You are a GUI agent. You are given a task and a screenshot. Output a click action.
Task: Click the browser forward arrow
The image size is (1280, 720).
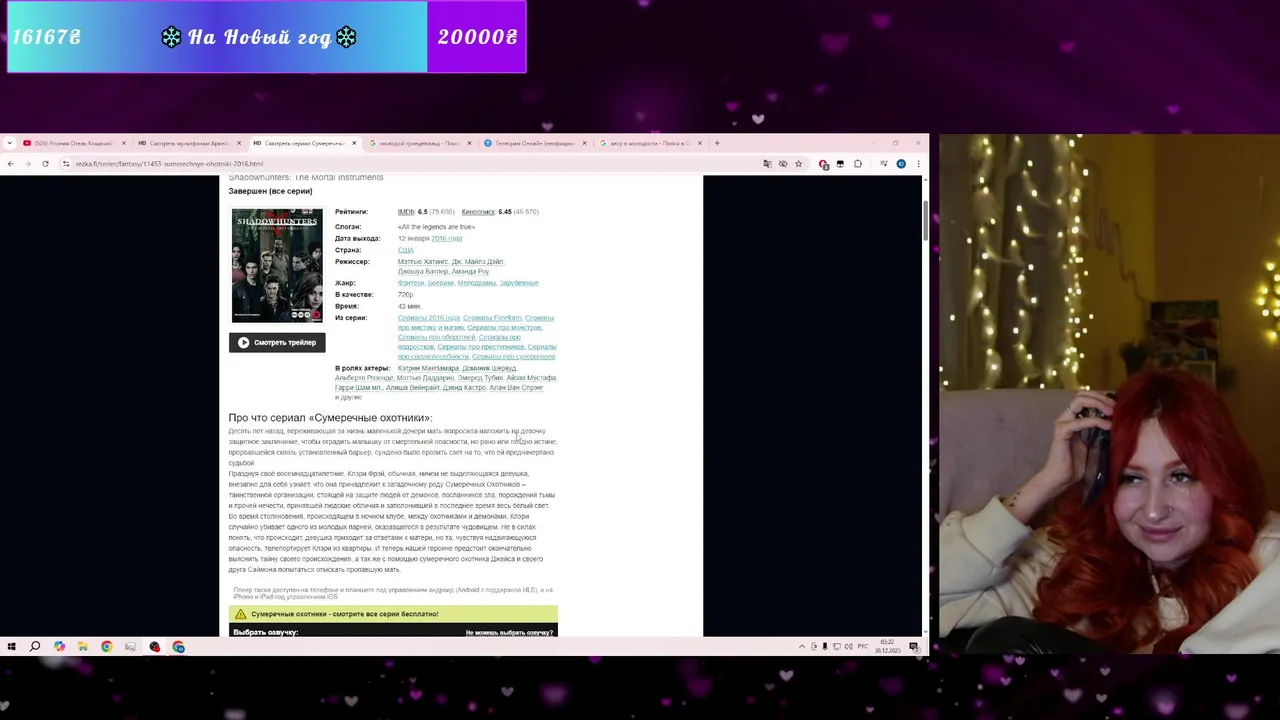(27, 164)
